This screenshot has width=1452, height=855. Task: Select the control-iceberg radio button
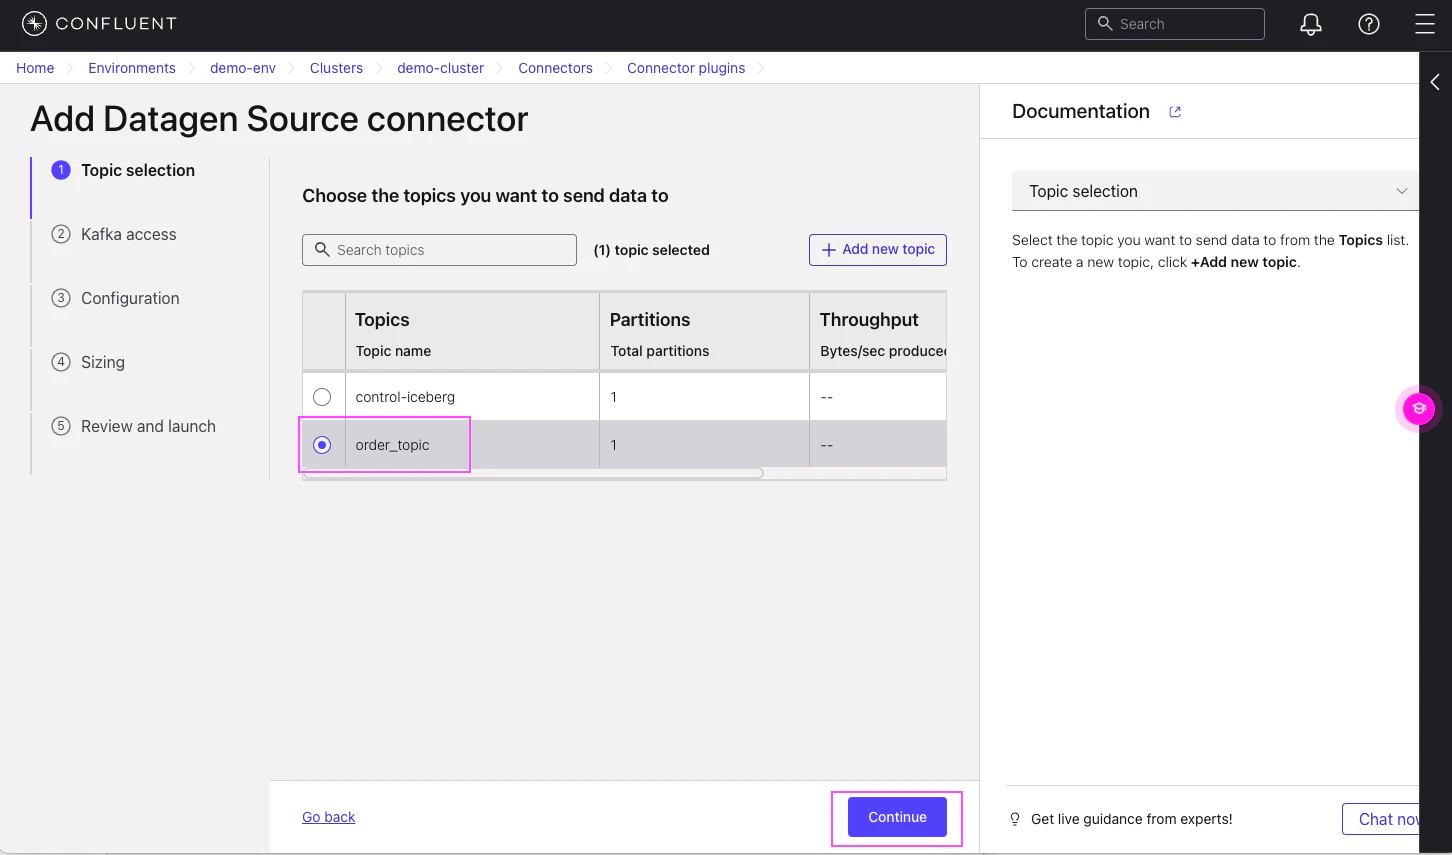(x=322, y=397)
